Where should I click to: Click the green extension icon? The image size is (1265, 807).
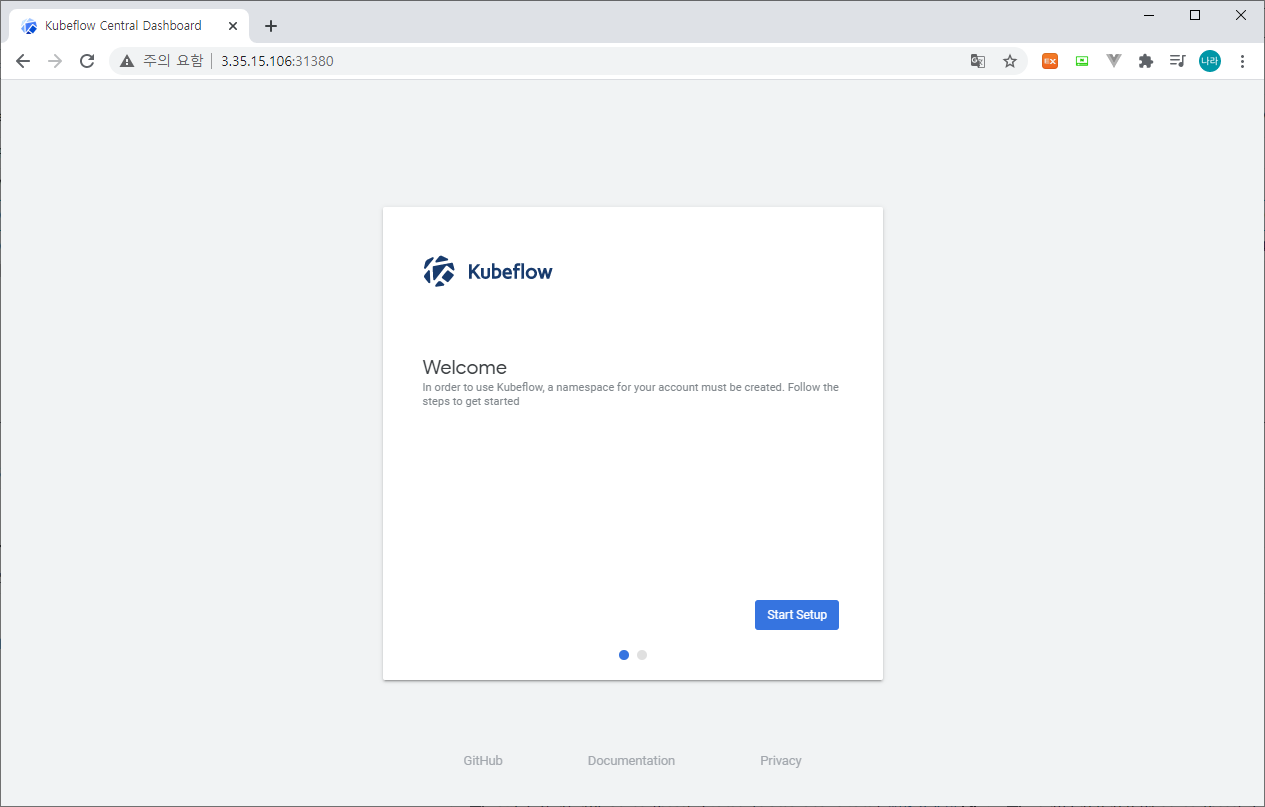[x=1082, y=61]
